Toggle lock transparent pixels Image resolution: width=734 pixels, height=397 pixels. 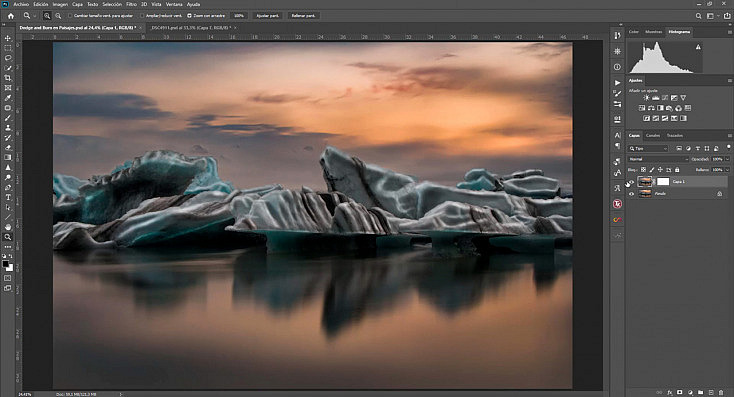coord(644,170)
